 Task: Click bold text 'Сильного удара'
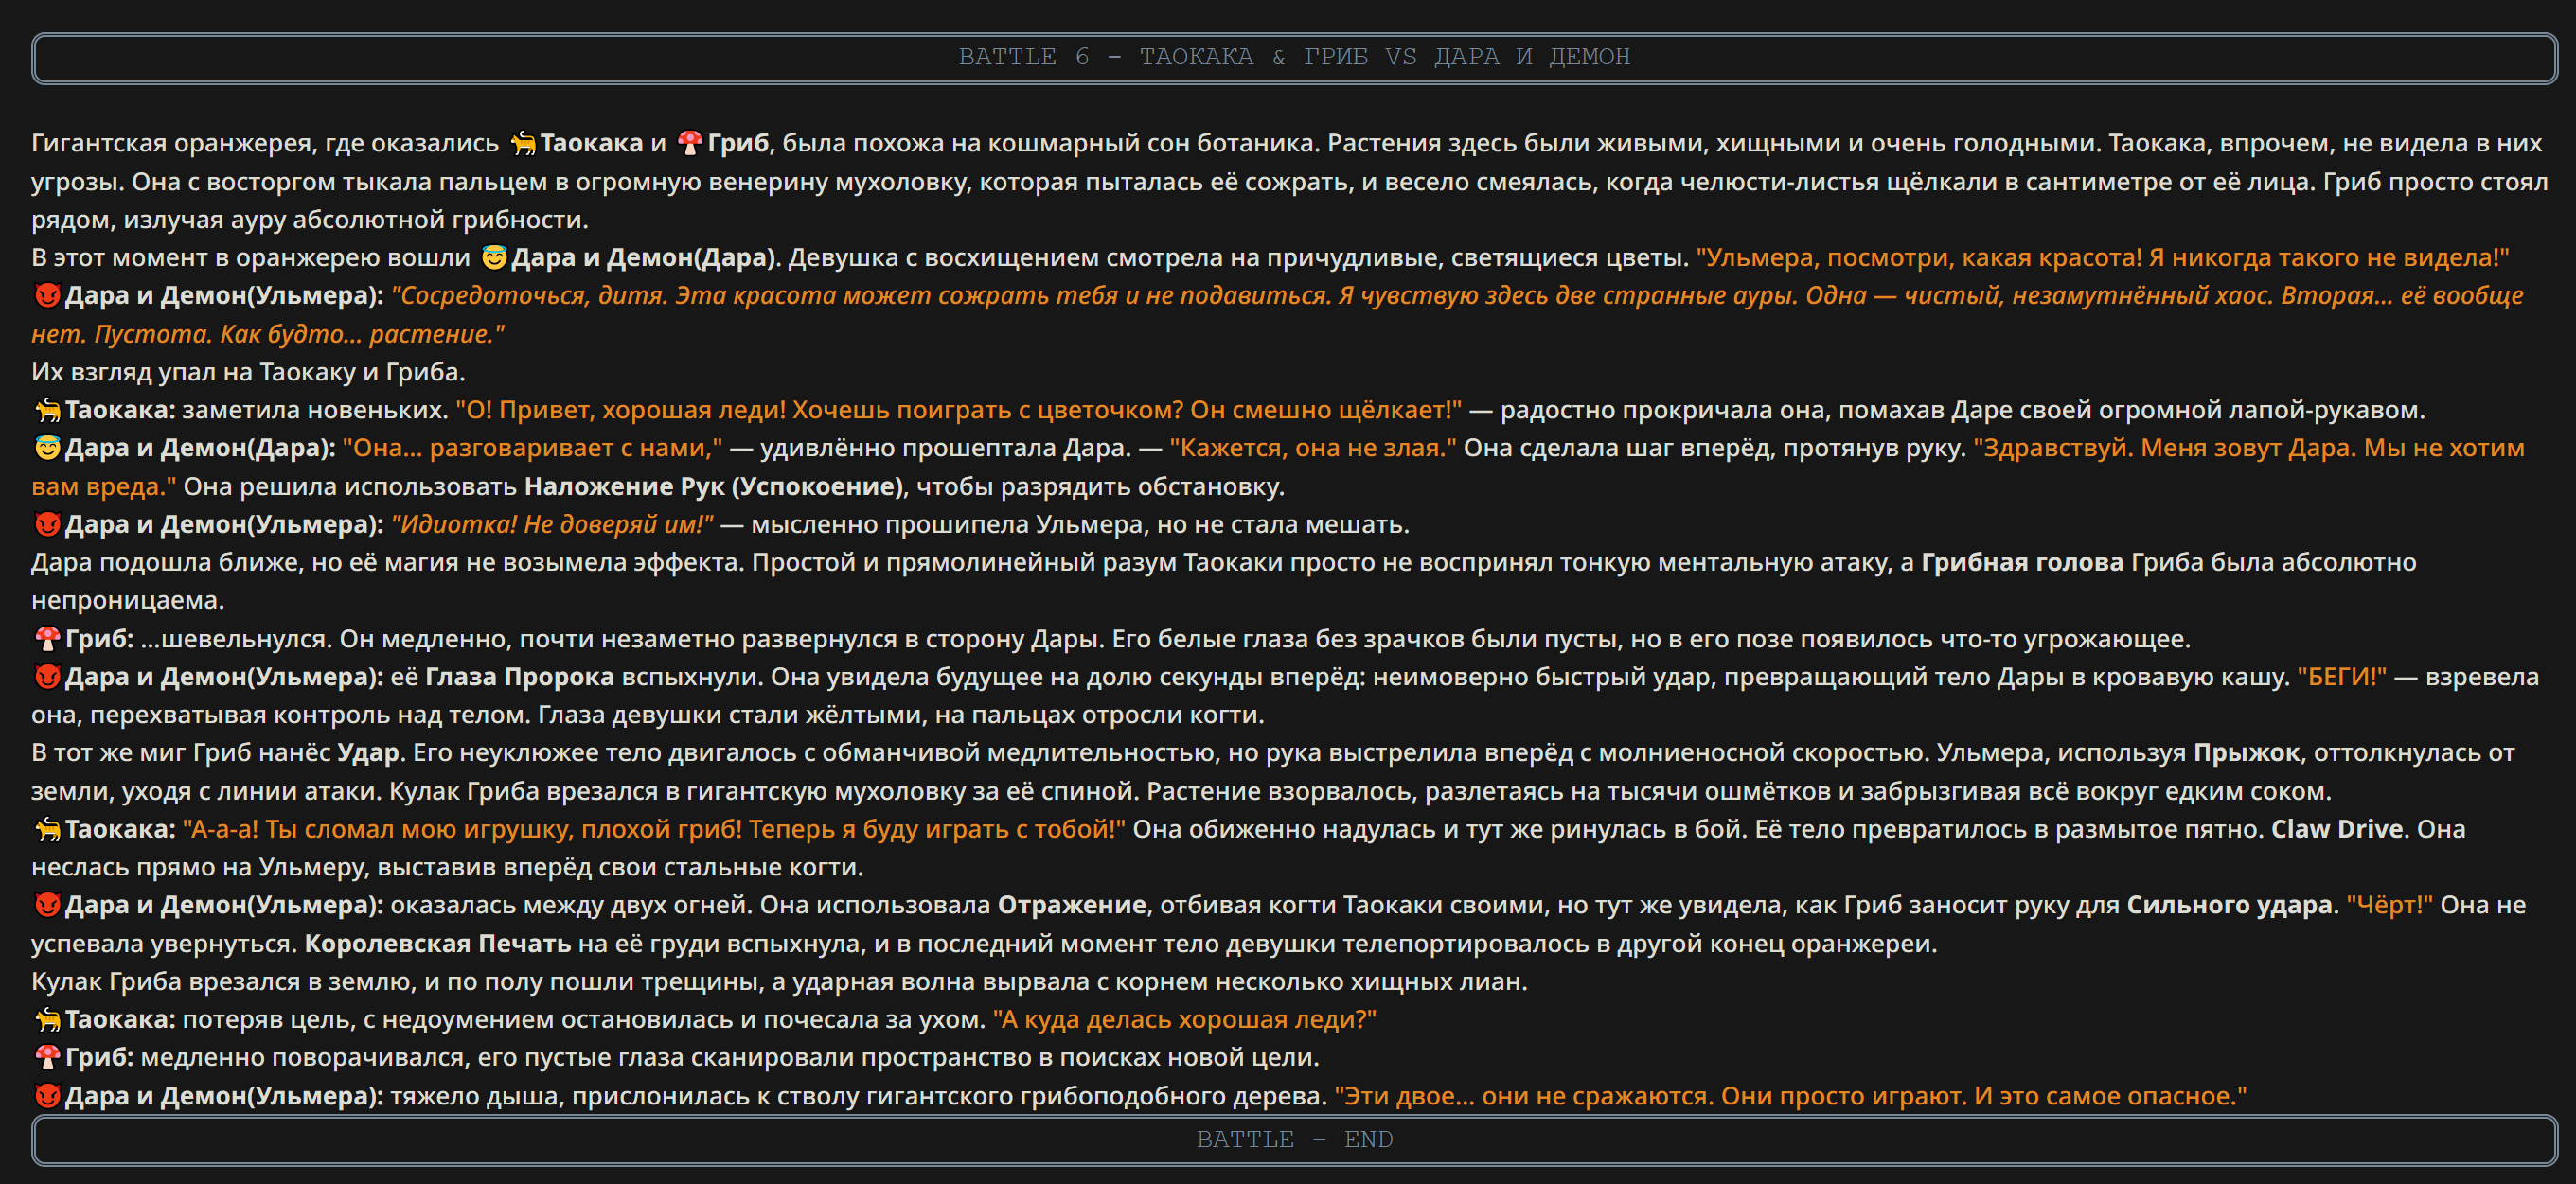click(2229, 905)
